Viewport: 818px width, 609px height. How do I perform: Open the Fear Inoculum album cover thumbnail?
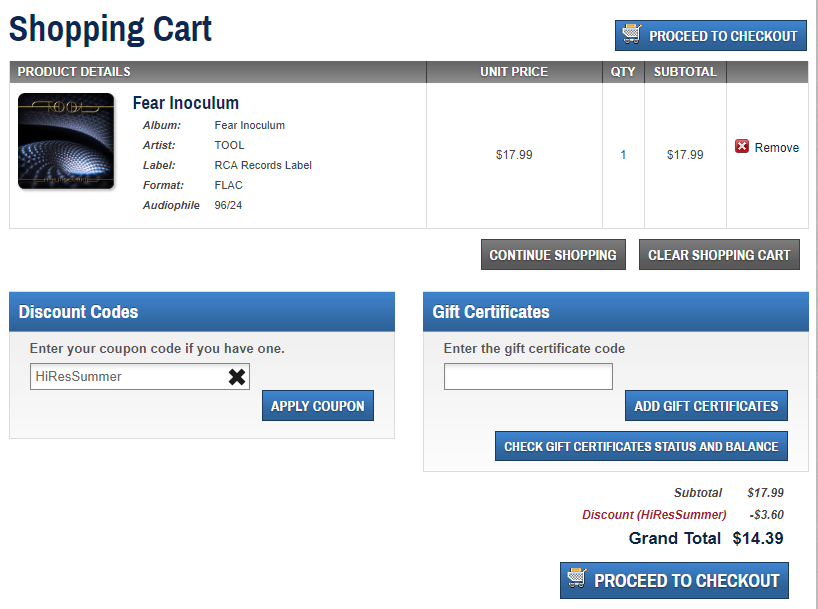pos(66,141)
